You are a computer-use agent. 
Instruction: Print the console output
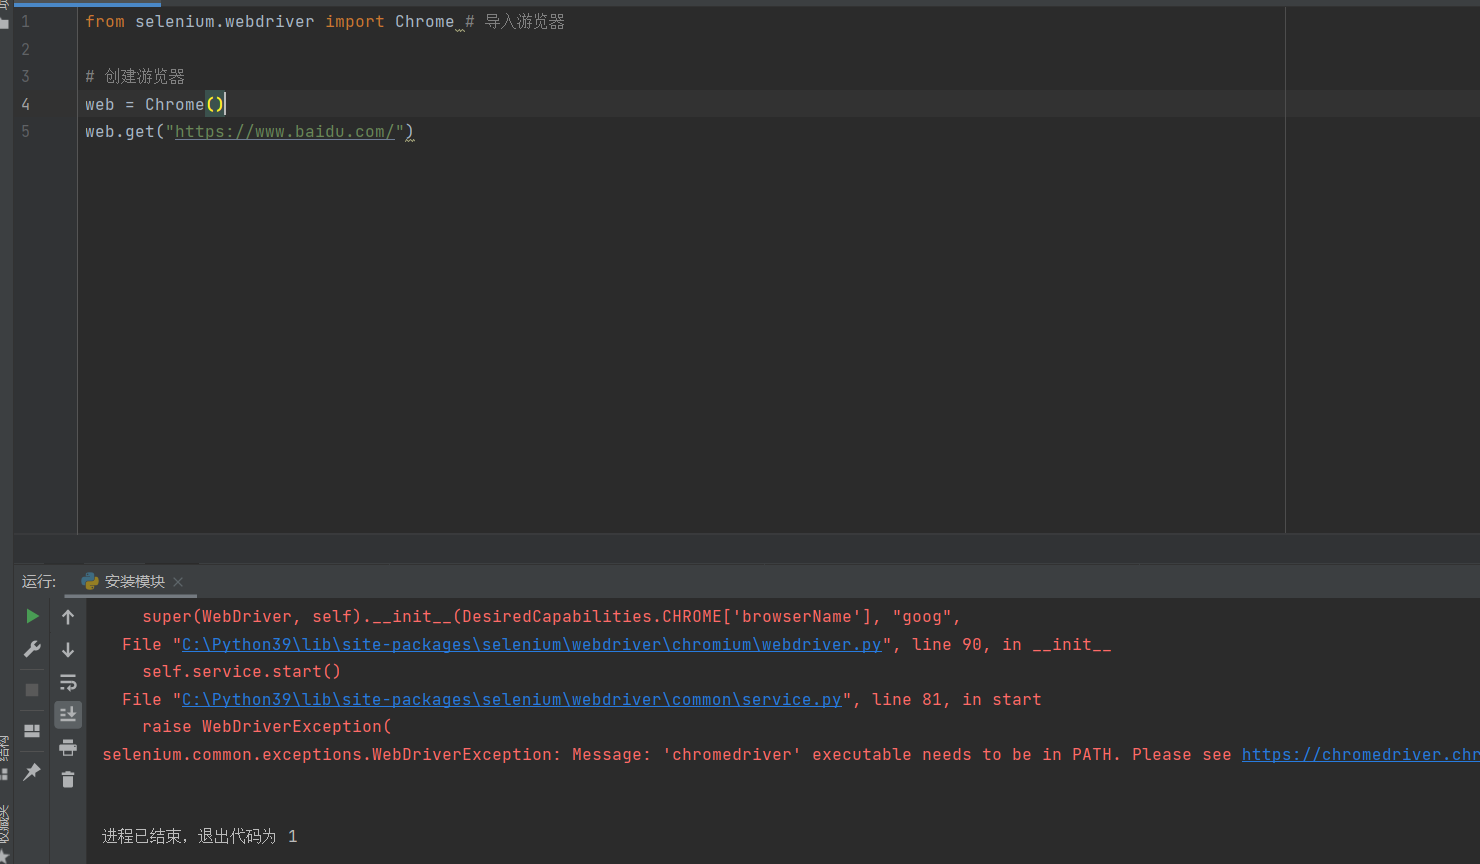pyautogui.click(x=68, y=747)
